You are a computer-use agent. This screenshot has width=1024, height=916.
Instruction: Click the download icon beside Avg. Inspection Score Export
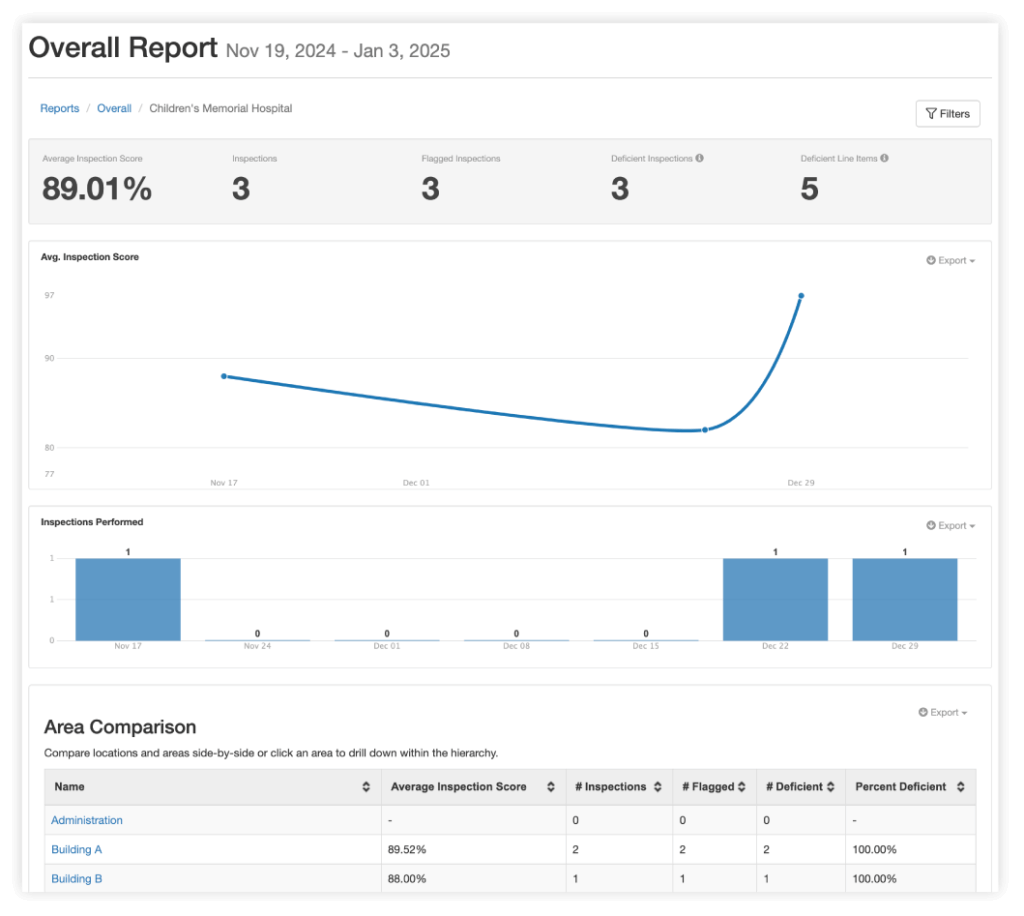click(x=930, y=260)
